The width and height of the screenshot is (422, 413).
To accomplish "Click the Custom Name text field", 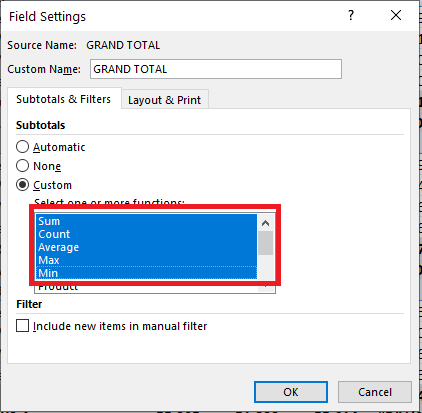I will [x=216, y=69].
